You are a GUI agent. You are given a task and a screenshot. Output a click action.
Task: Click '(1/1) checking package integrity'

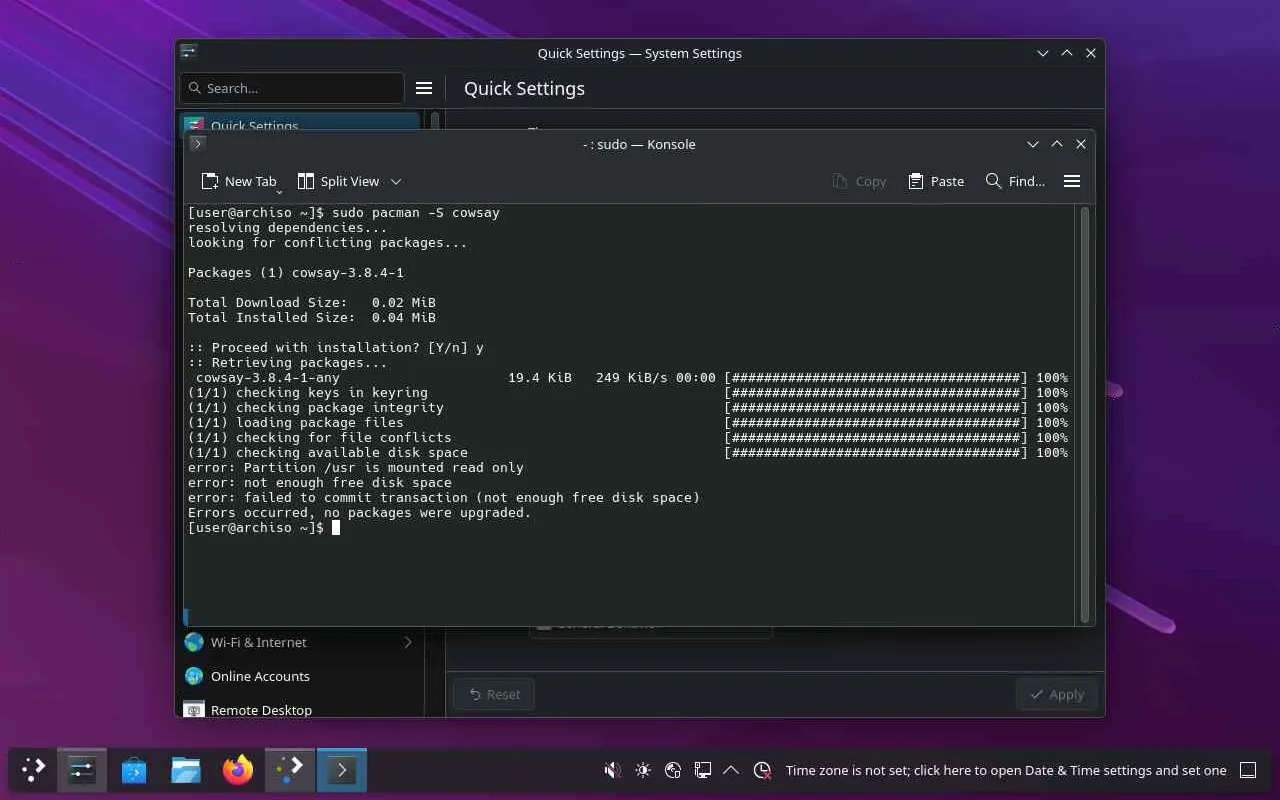pyautogui.click(x=316, y=407)
